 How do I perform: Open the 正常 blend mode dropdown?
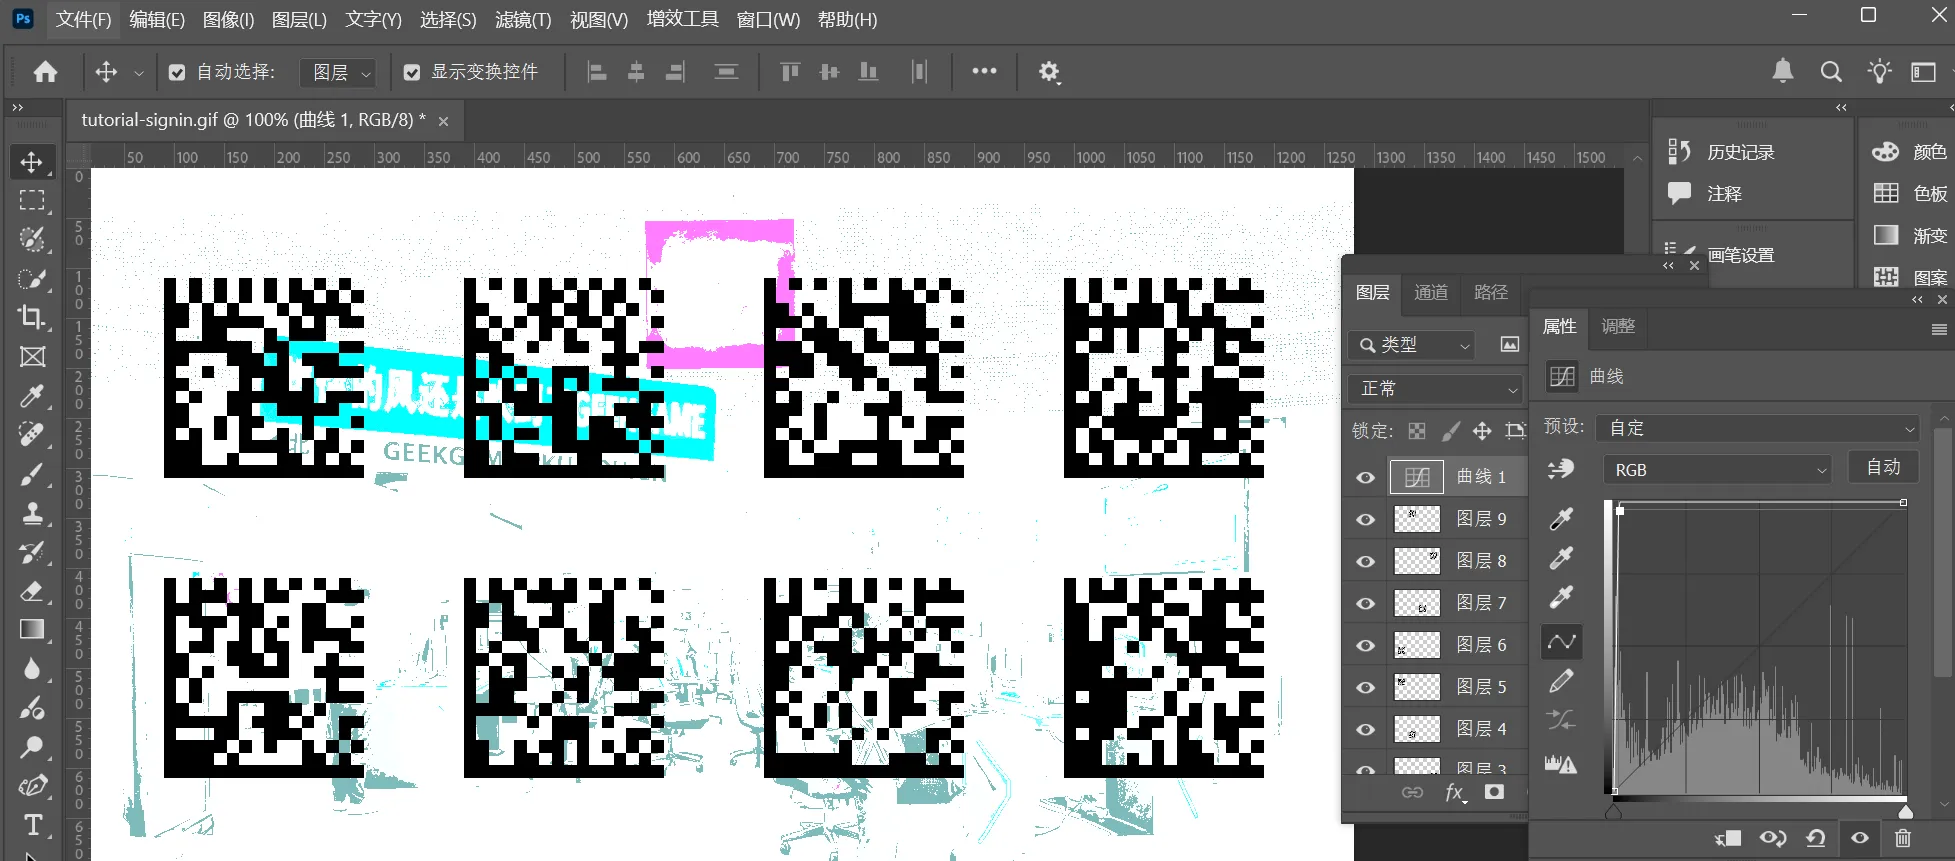tap(1436, 388)
